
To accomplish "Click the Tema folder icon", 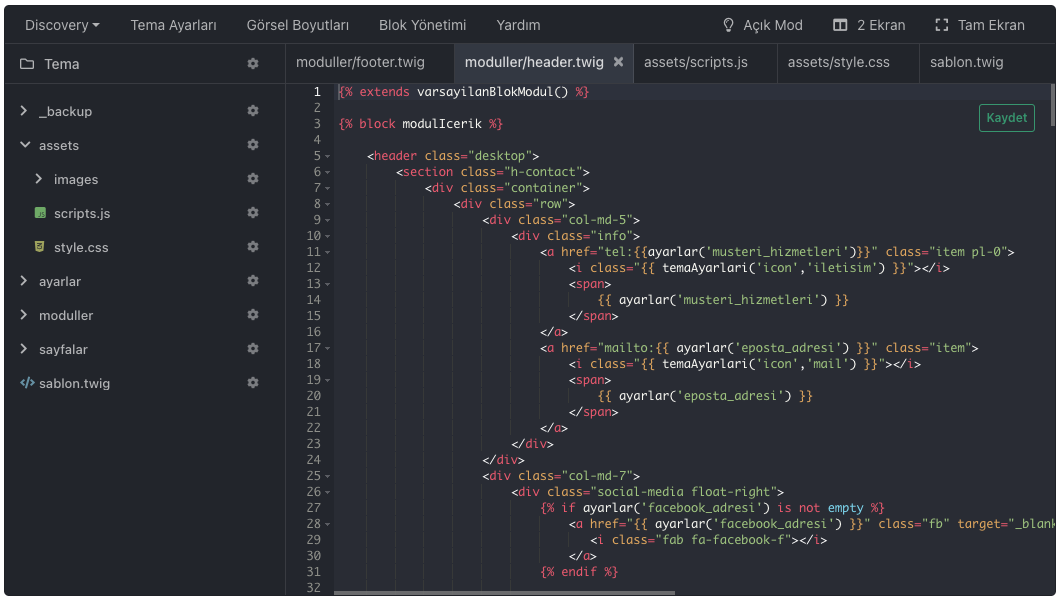I will click(x=27, y=64).
